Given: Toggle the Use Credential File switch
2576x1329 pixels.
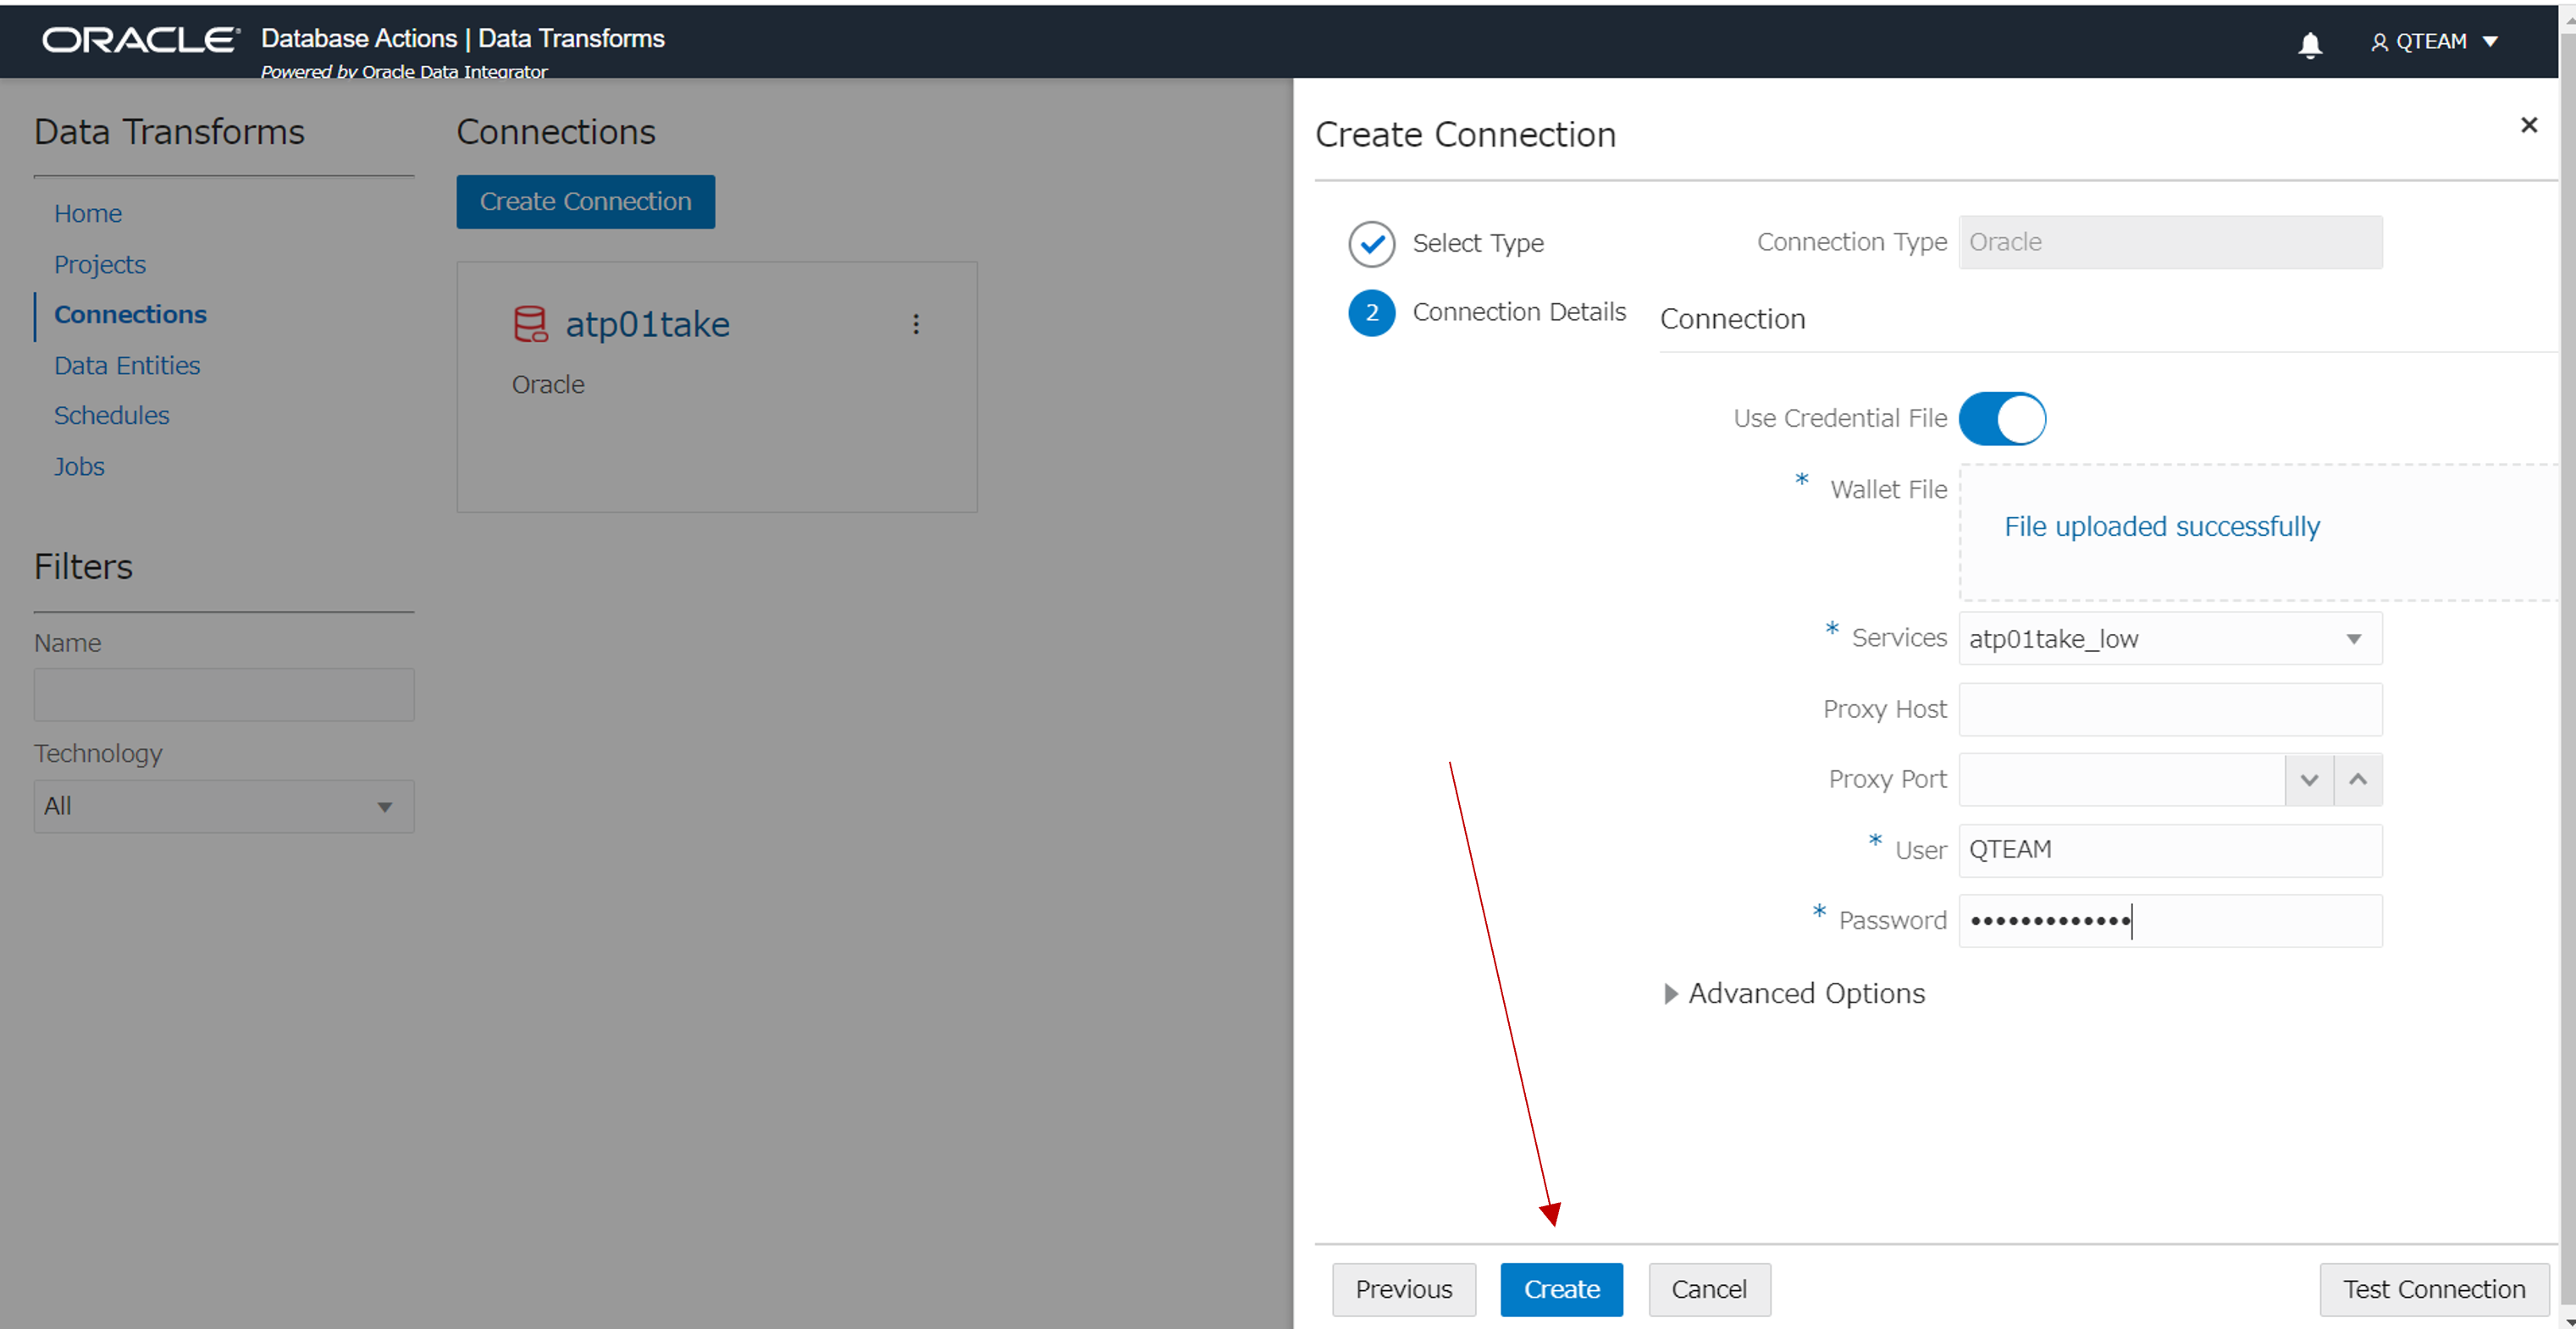Looking at the screenshot, I should click(2001, 418).
